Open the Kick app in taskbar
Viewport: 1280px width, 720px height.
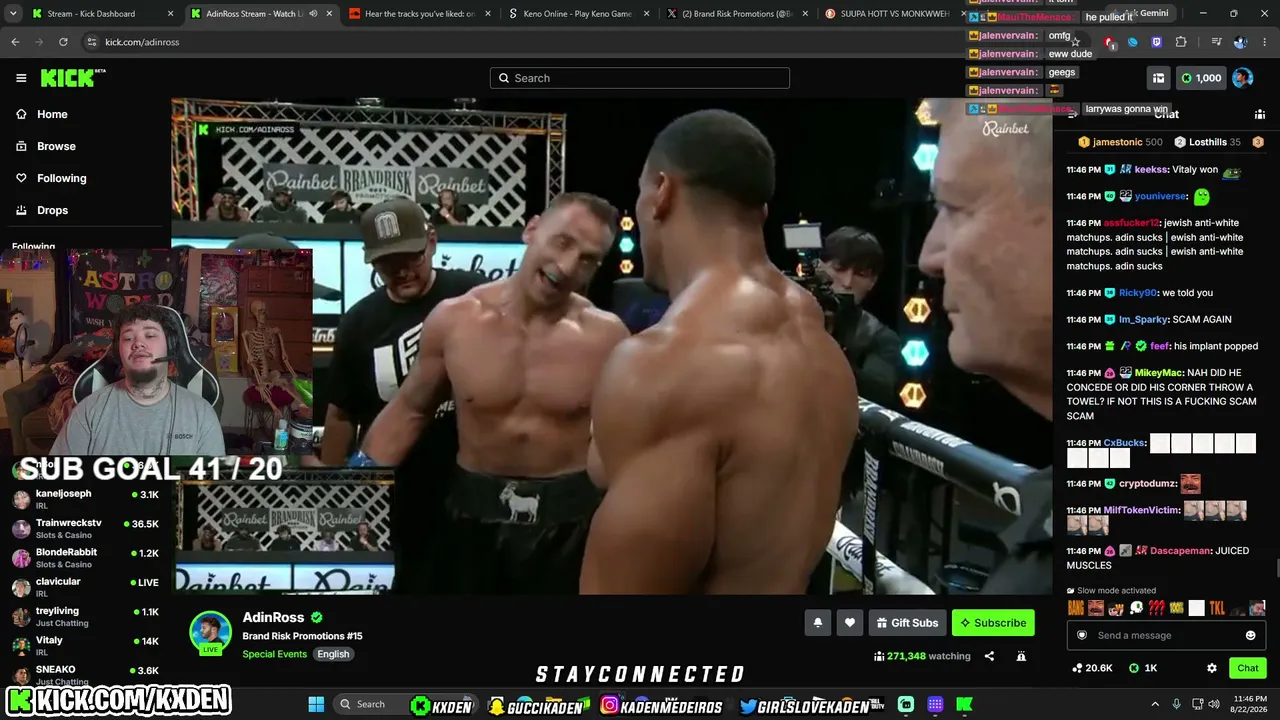pyautogui.click(x=964, y=704)
